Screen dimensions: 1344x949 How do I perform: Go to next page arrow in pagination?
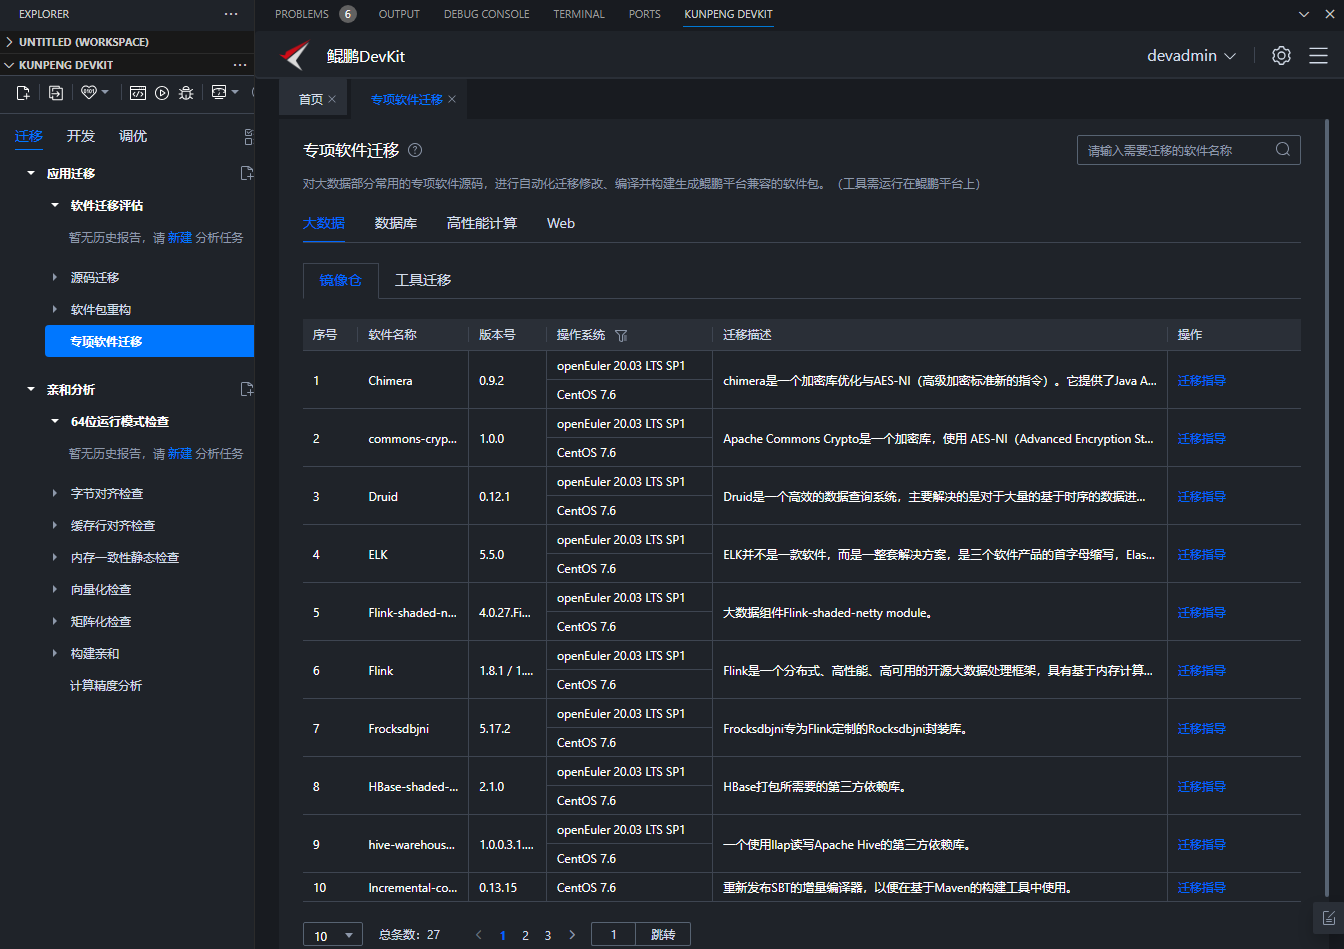pos(572,935)
